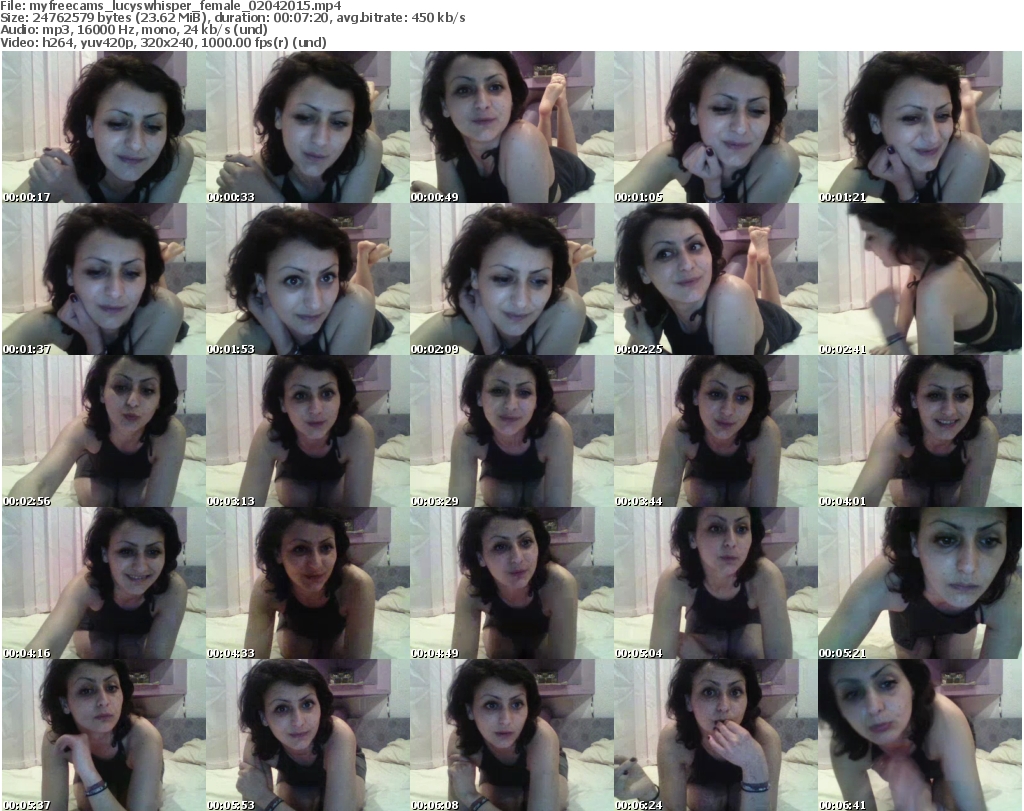Click the thumbnail marked 00:00:49
Viewport: 1024px width, 811px height.
tap(511, 127)
